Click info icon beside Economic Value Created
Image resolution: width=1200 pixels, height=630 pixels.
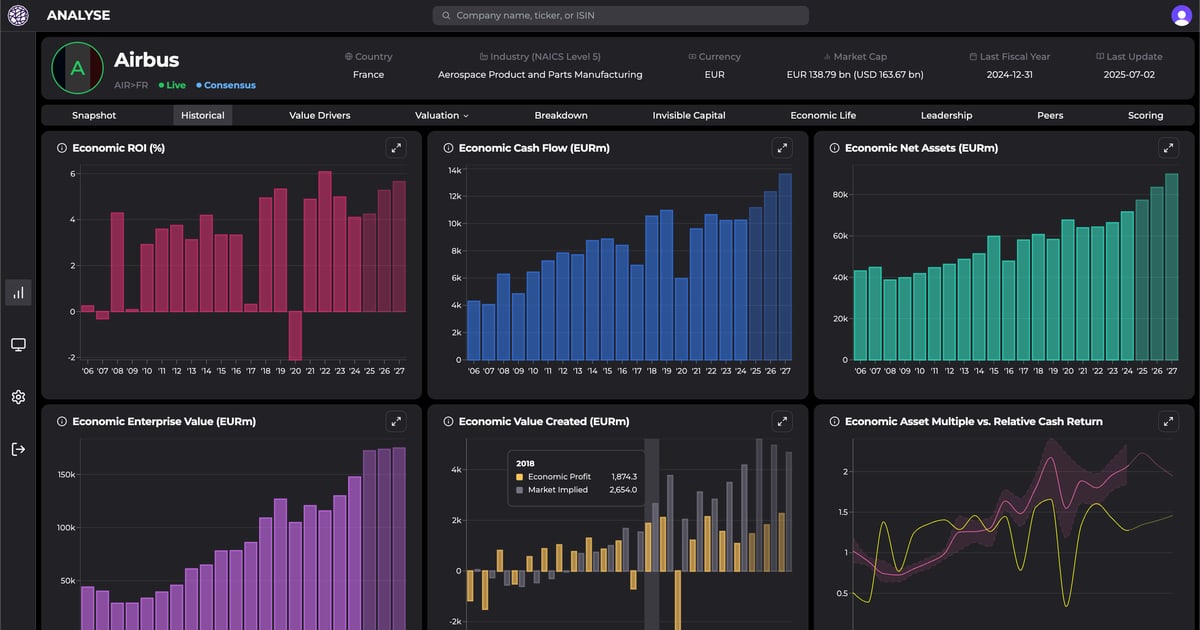coord(448,422)
